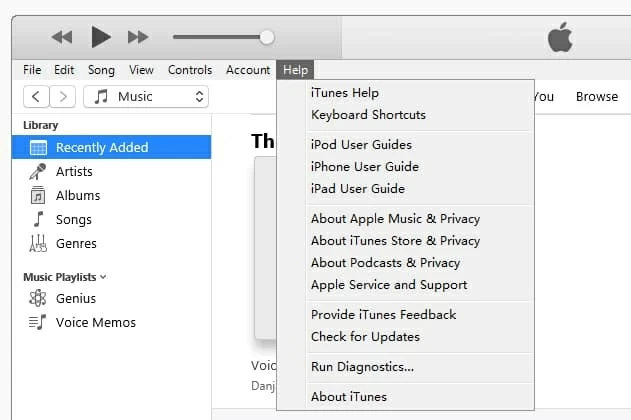The image size is (631, 420).
Task: Open the Voice Memos playlist
Action: pyautogui.click(x=111, y=323)
